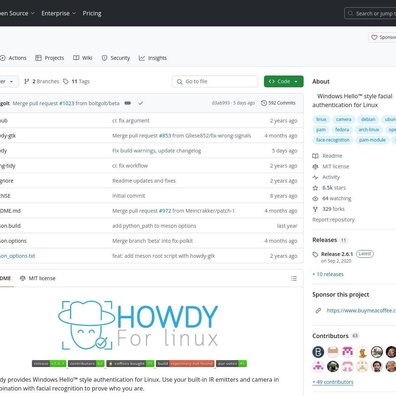Click the aur votes badge
Image resolution: width=396 pixels, height=396 pixels.
click(x=231, y=364)
